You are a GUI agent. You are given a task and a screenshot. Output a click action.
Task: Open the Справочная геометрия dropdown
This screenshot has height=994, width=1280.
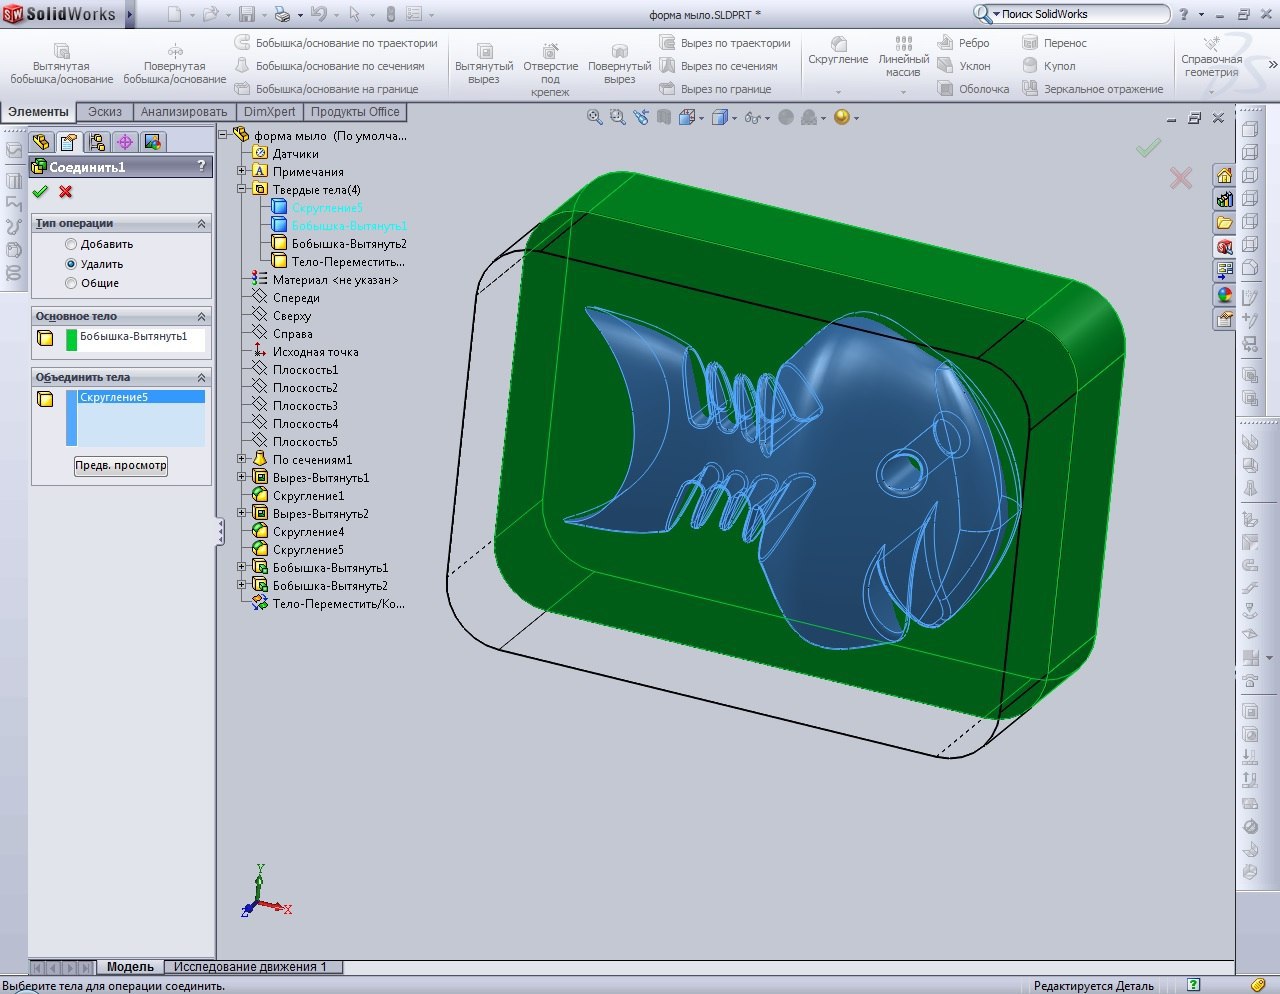pyautogui.click(x=1211, y=92)
